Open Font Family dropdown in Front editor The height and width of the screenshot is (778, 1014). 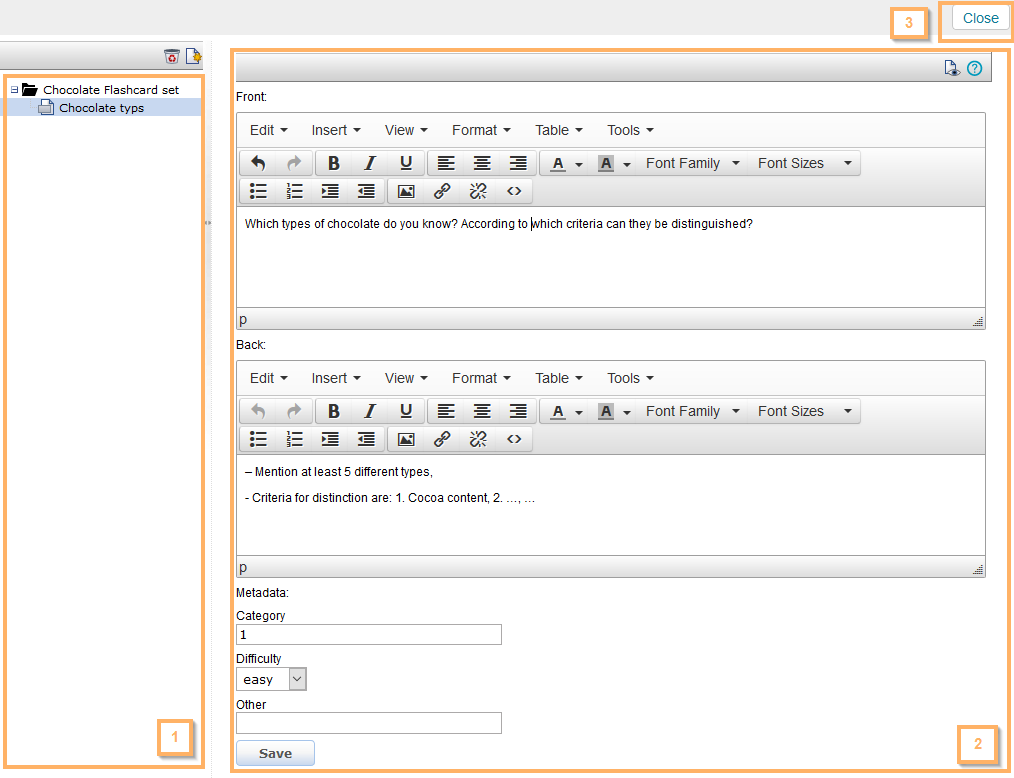[692, 163]
